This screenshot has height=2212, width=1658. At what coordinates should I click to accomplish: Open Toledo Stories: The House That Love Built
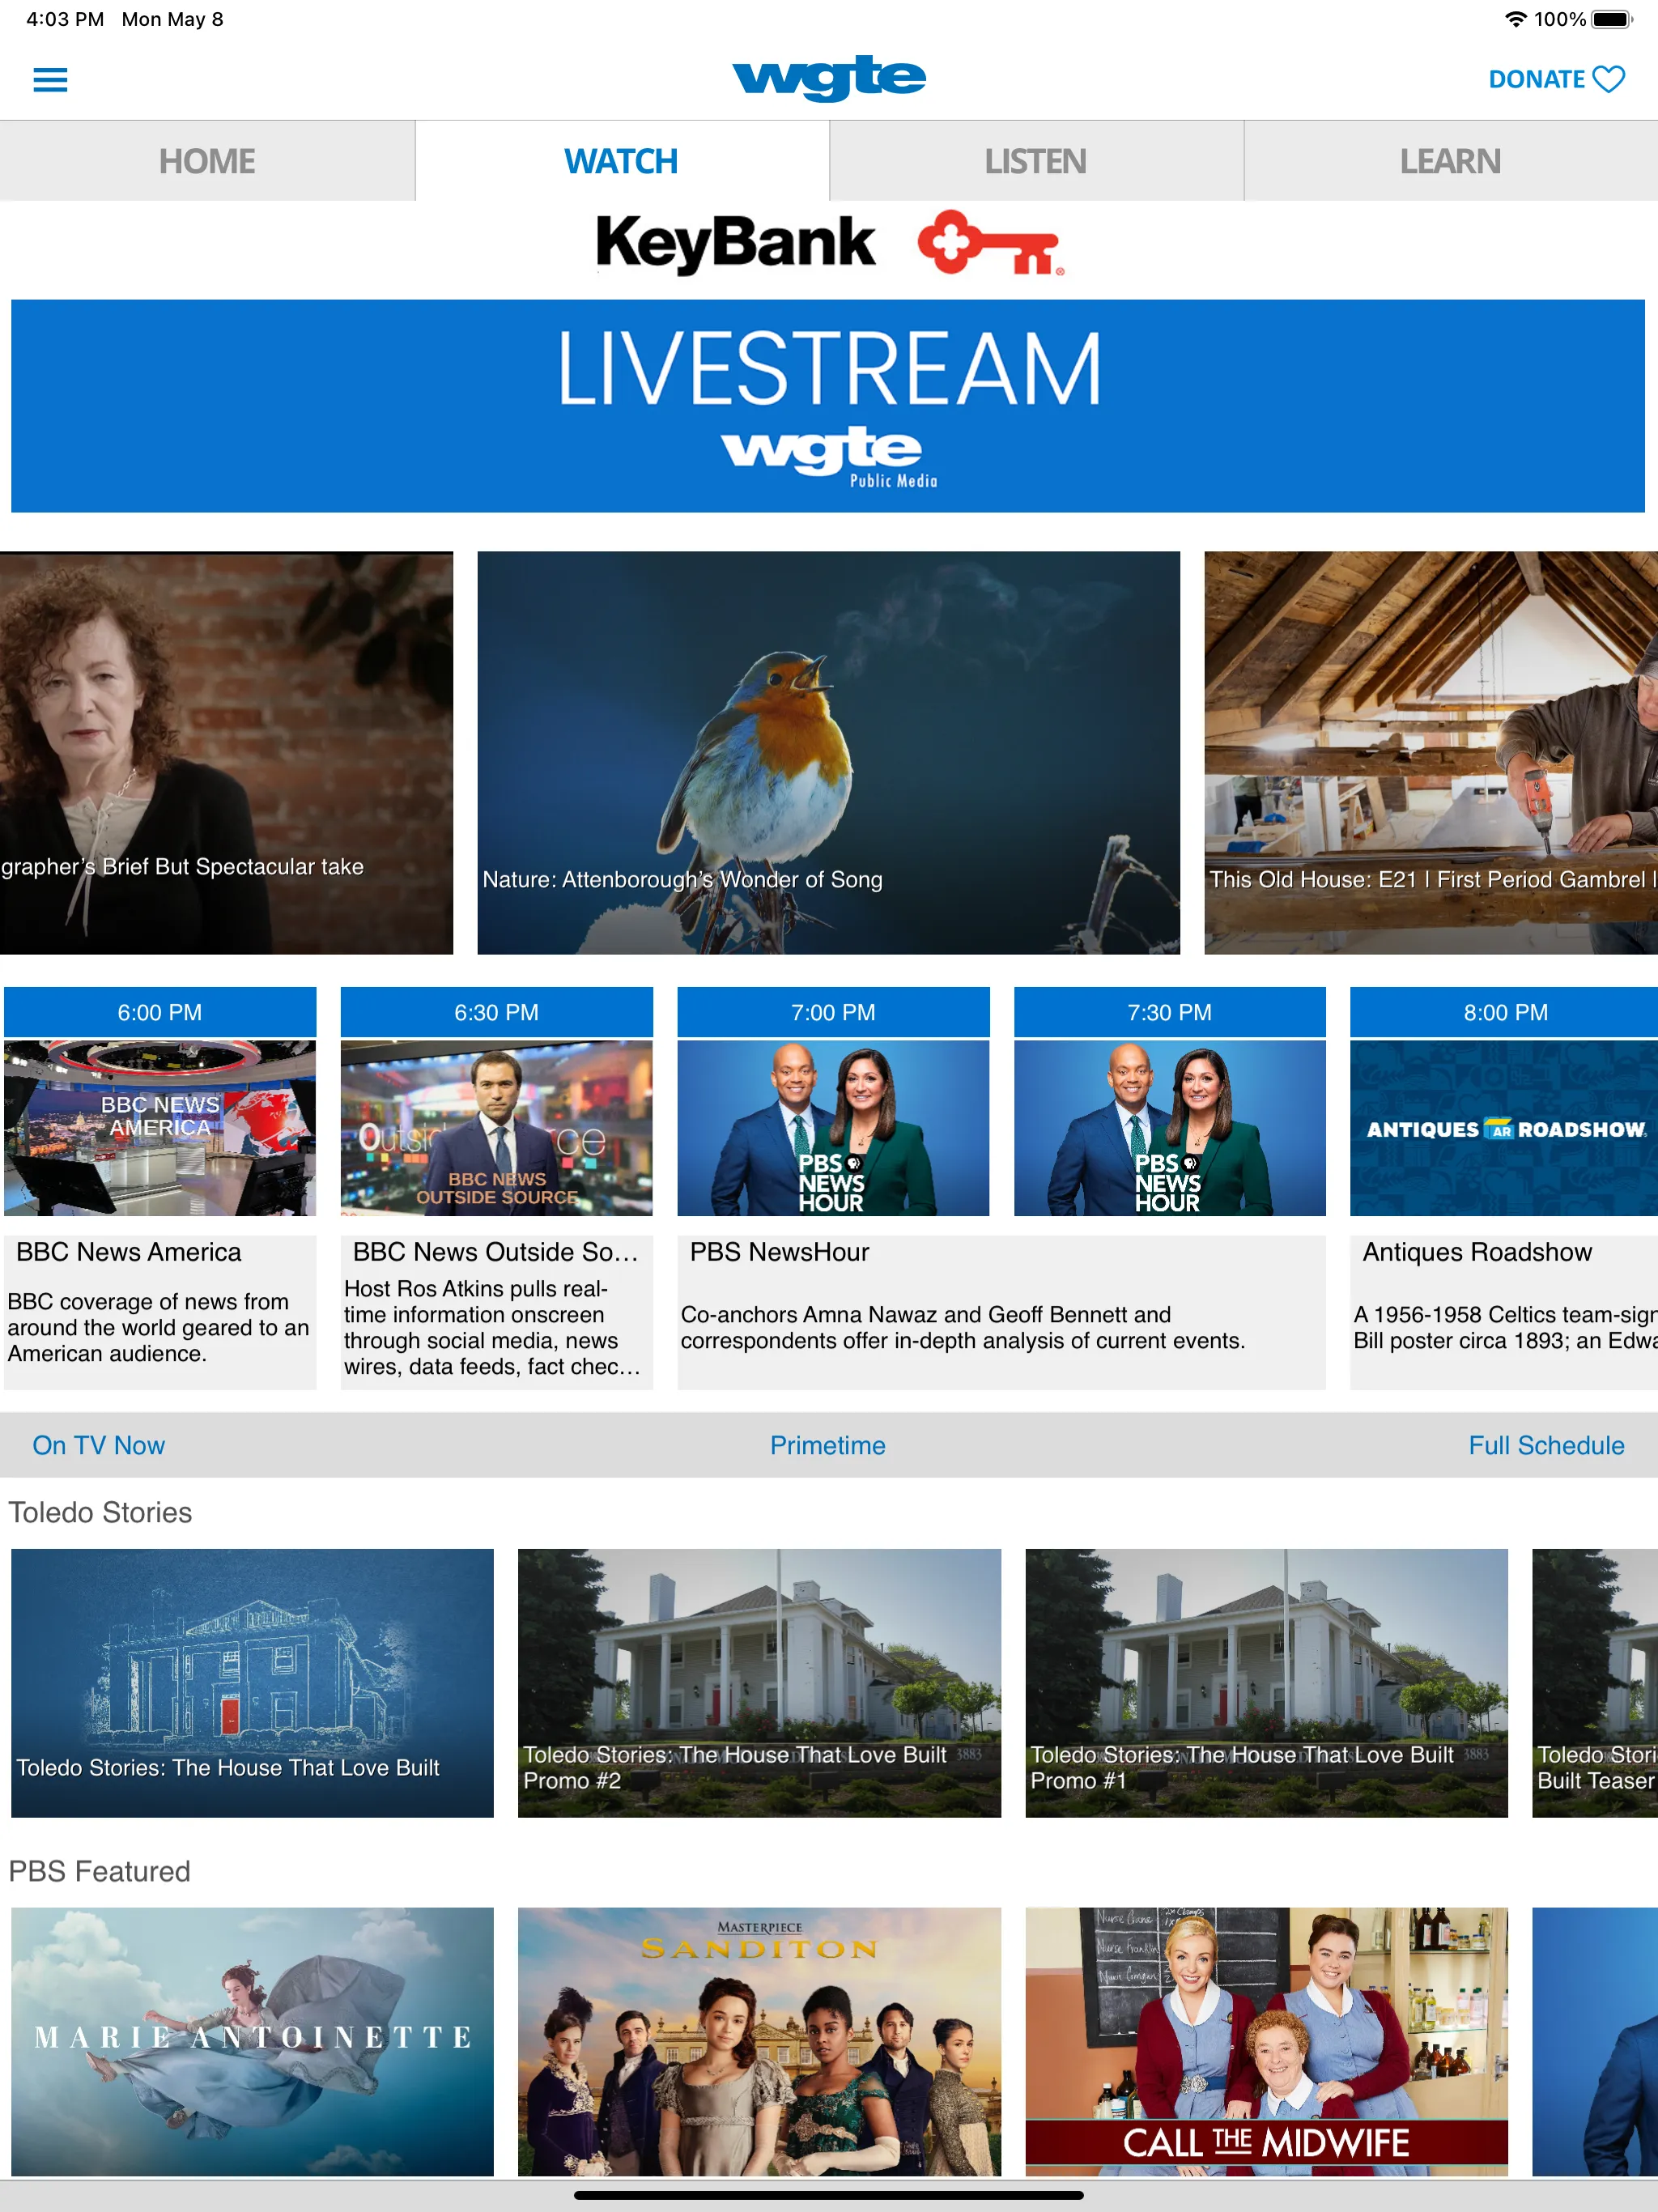pyautogui.click(x=252, y=1683)
